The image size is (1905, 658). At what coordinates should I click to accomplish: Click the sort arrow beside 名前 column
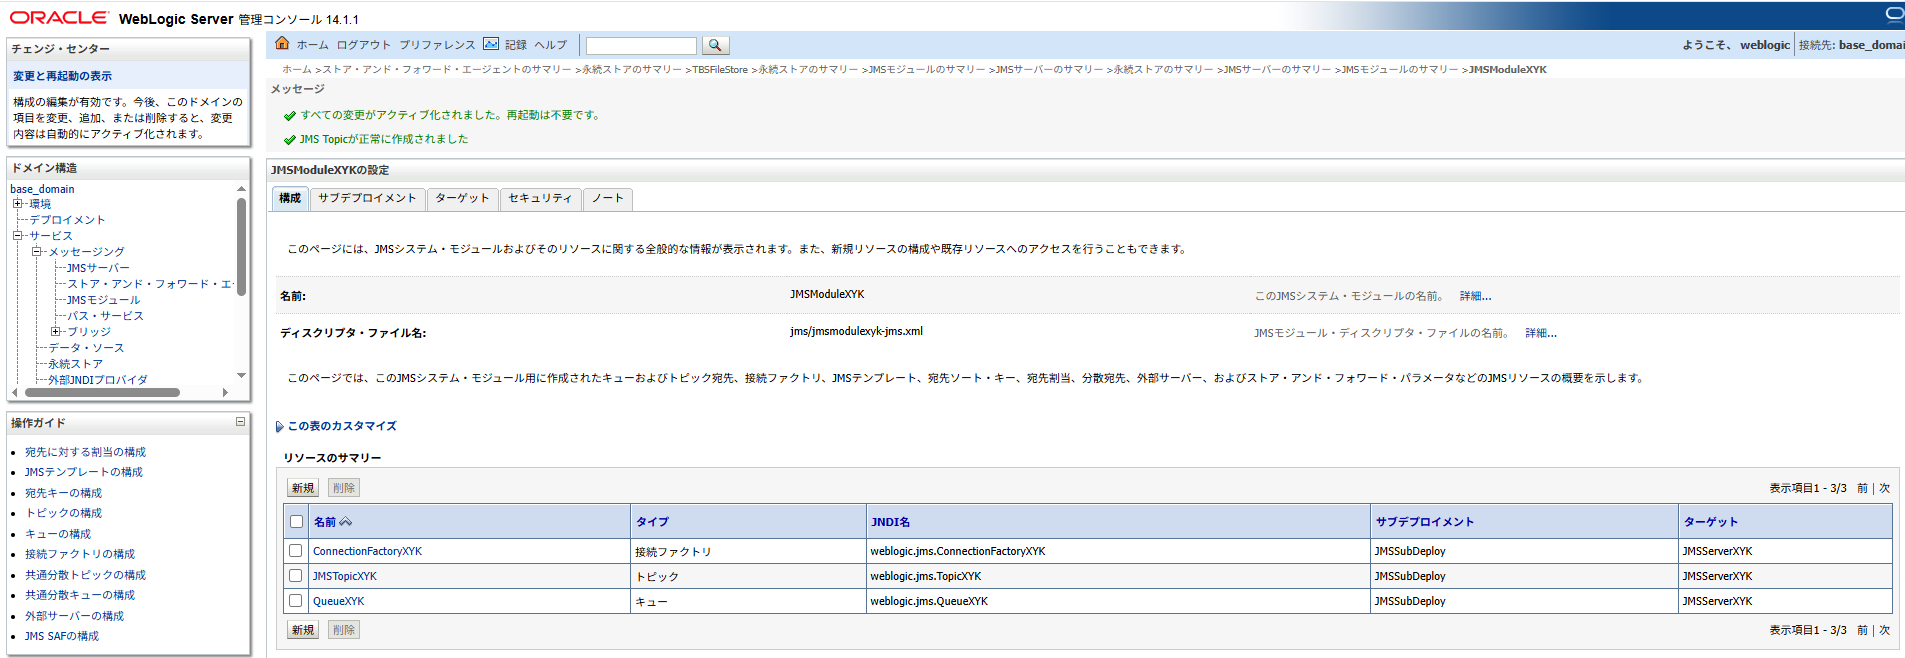pyautogui.click(x=346, y=522)
